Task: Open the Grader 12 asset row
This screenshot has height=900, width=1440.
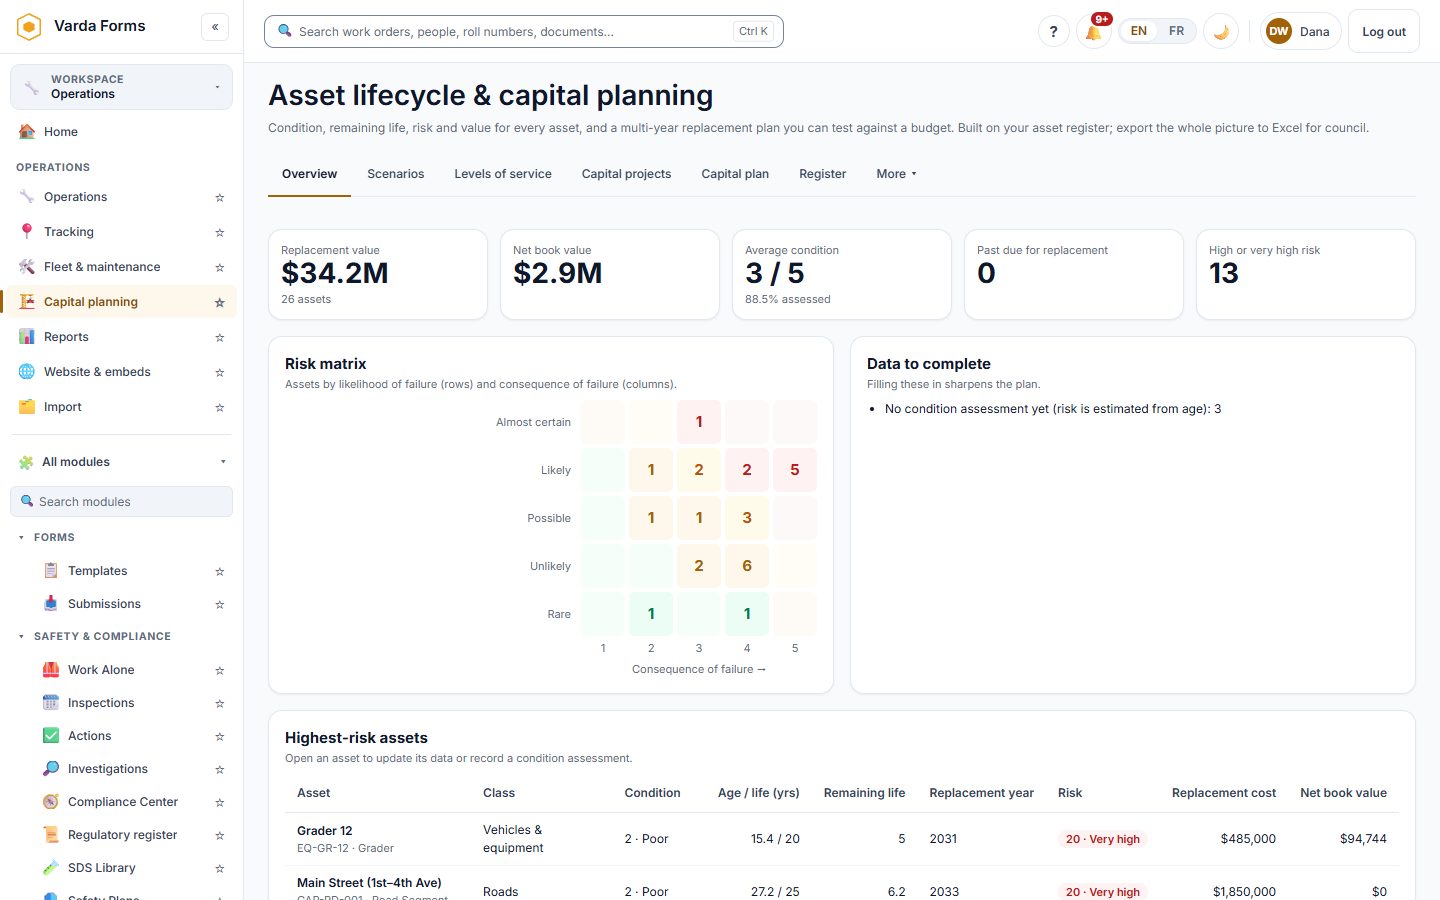Action: coord(841,839)
